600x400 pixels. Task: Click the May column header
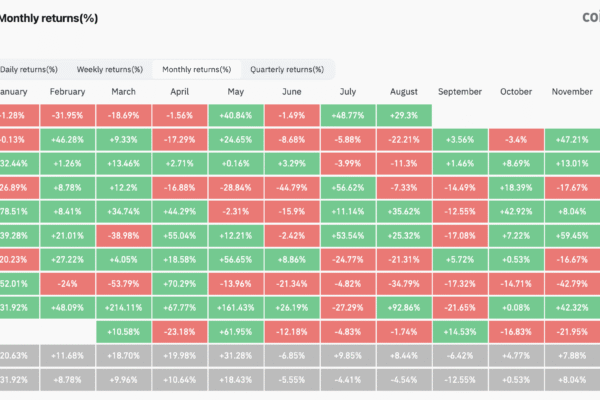(x=238, y=92)
